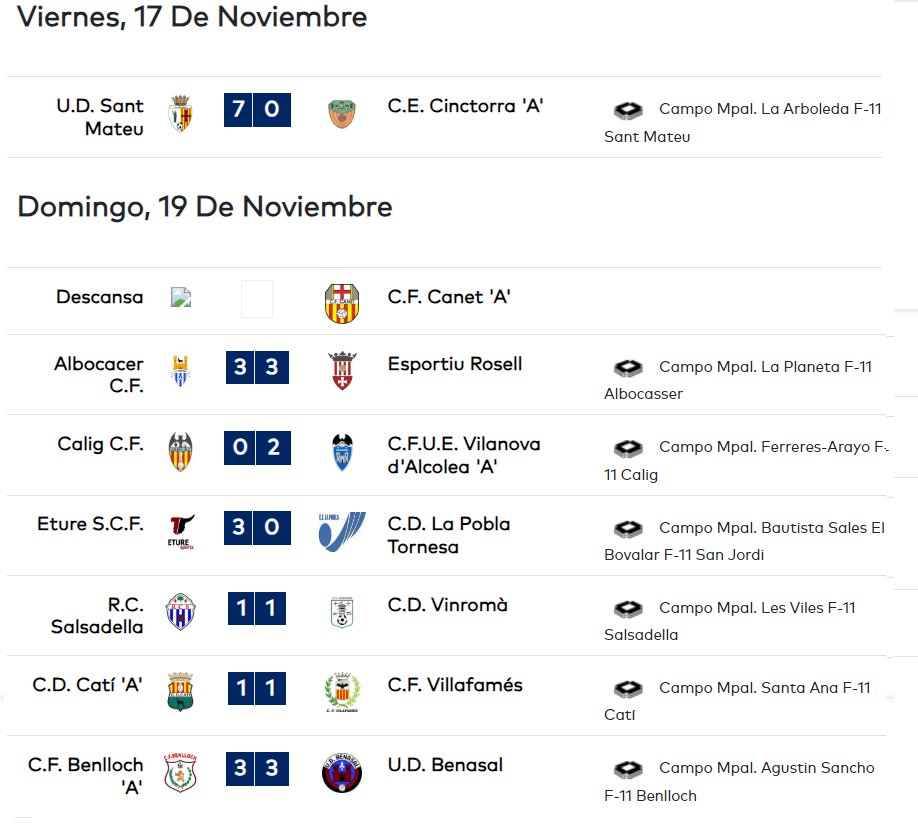The height and width of the screenshot is (824, 918).
Task: Open the 3-3 Albocacer vs Rosell score
Action: point(257,367)
